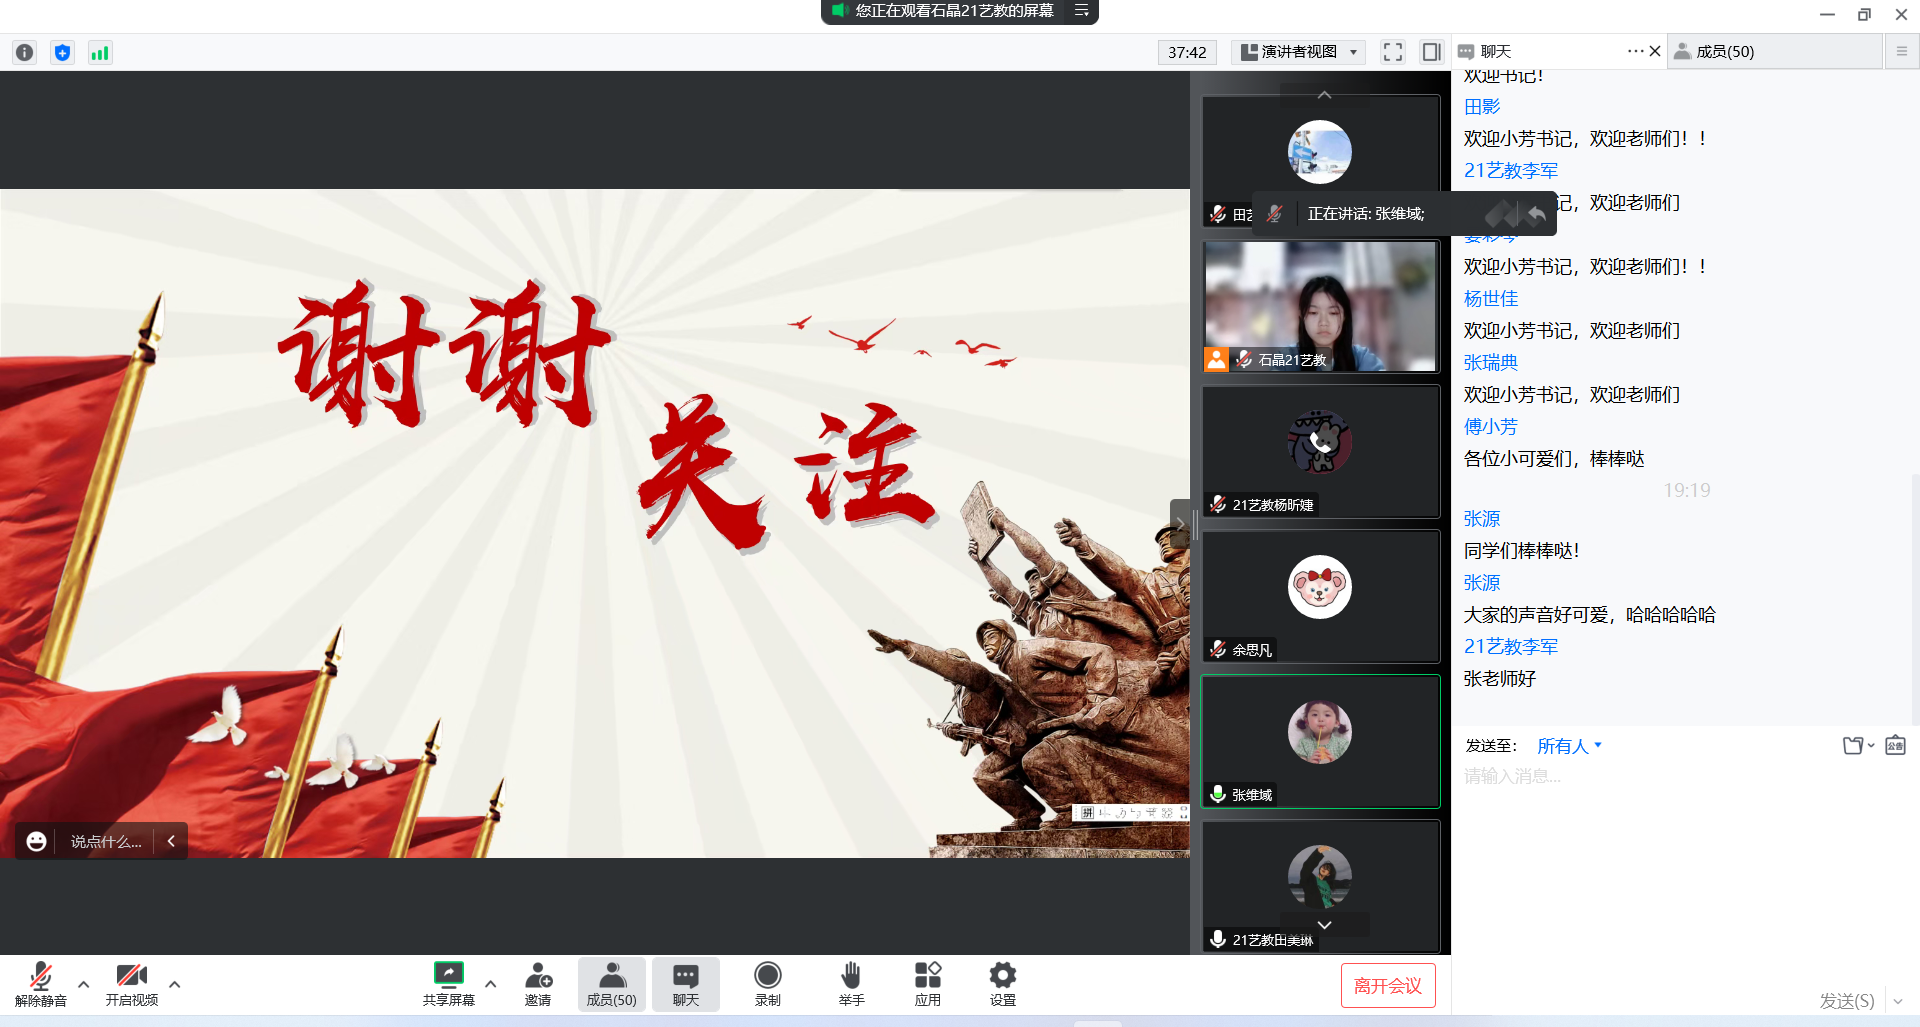
Task: Open the Share Screen button
Action: (x=448, y=984)
